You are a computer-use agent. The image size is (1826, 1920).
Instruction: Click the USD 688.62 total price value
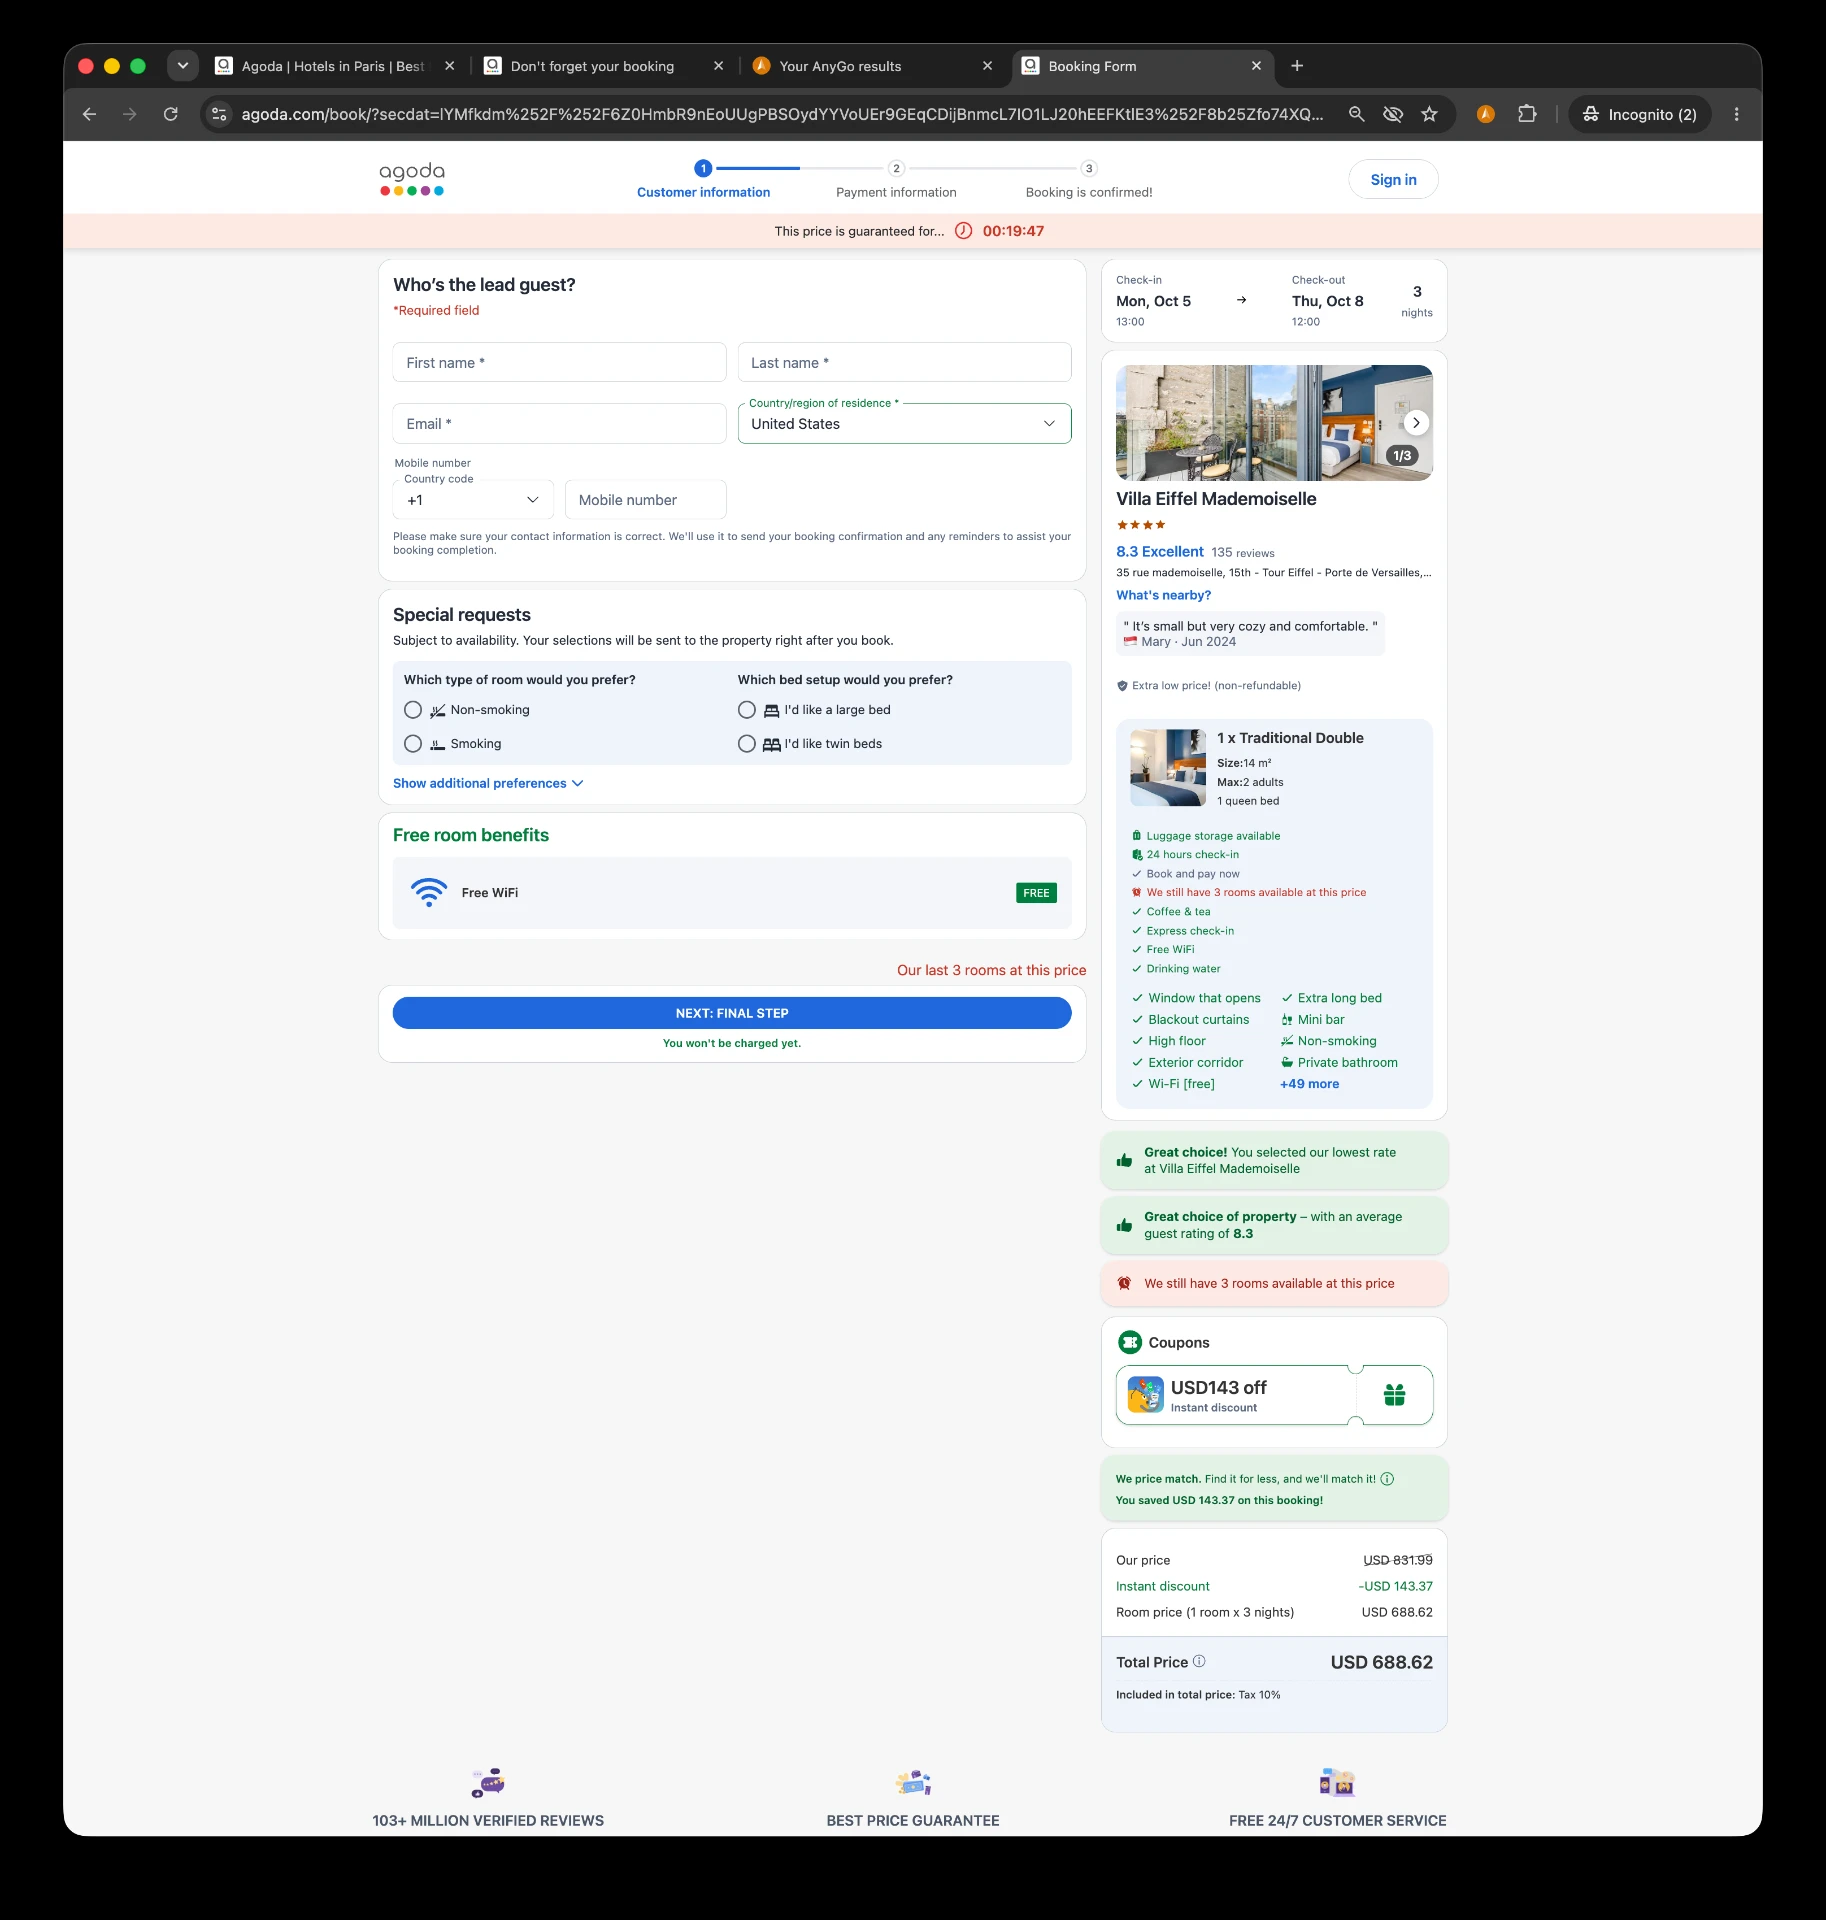pyautogui.click(x=1381, y=1662)
